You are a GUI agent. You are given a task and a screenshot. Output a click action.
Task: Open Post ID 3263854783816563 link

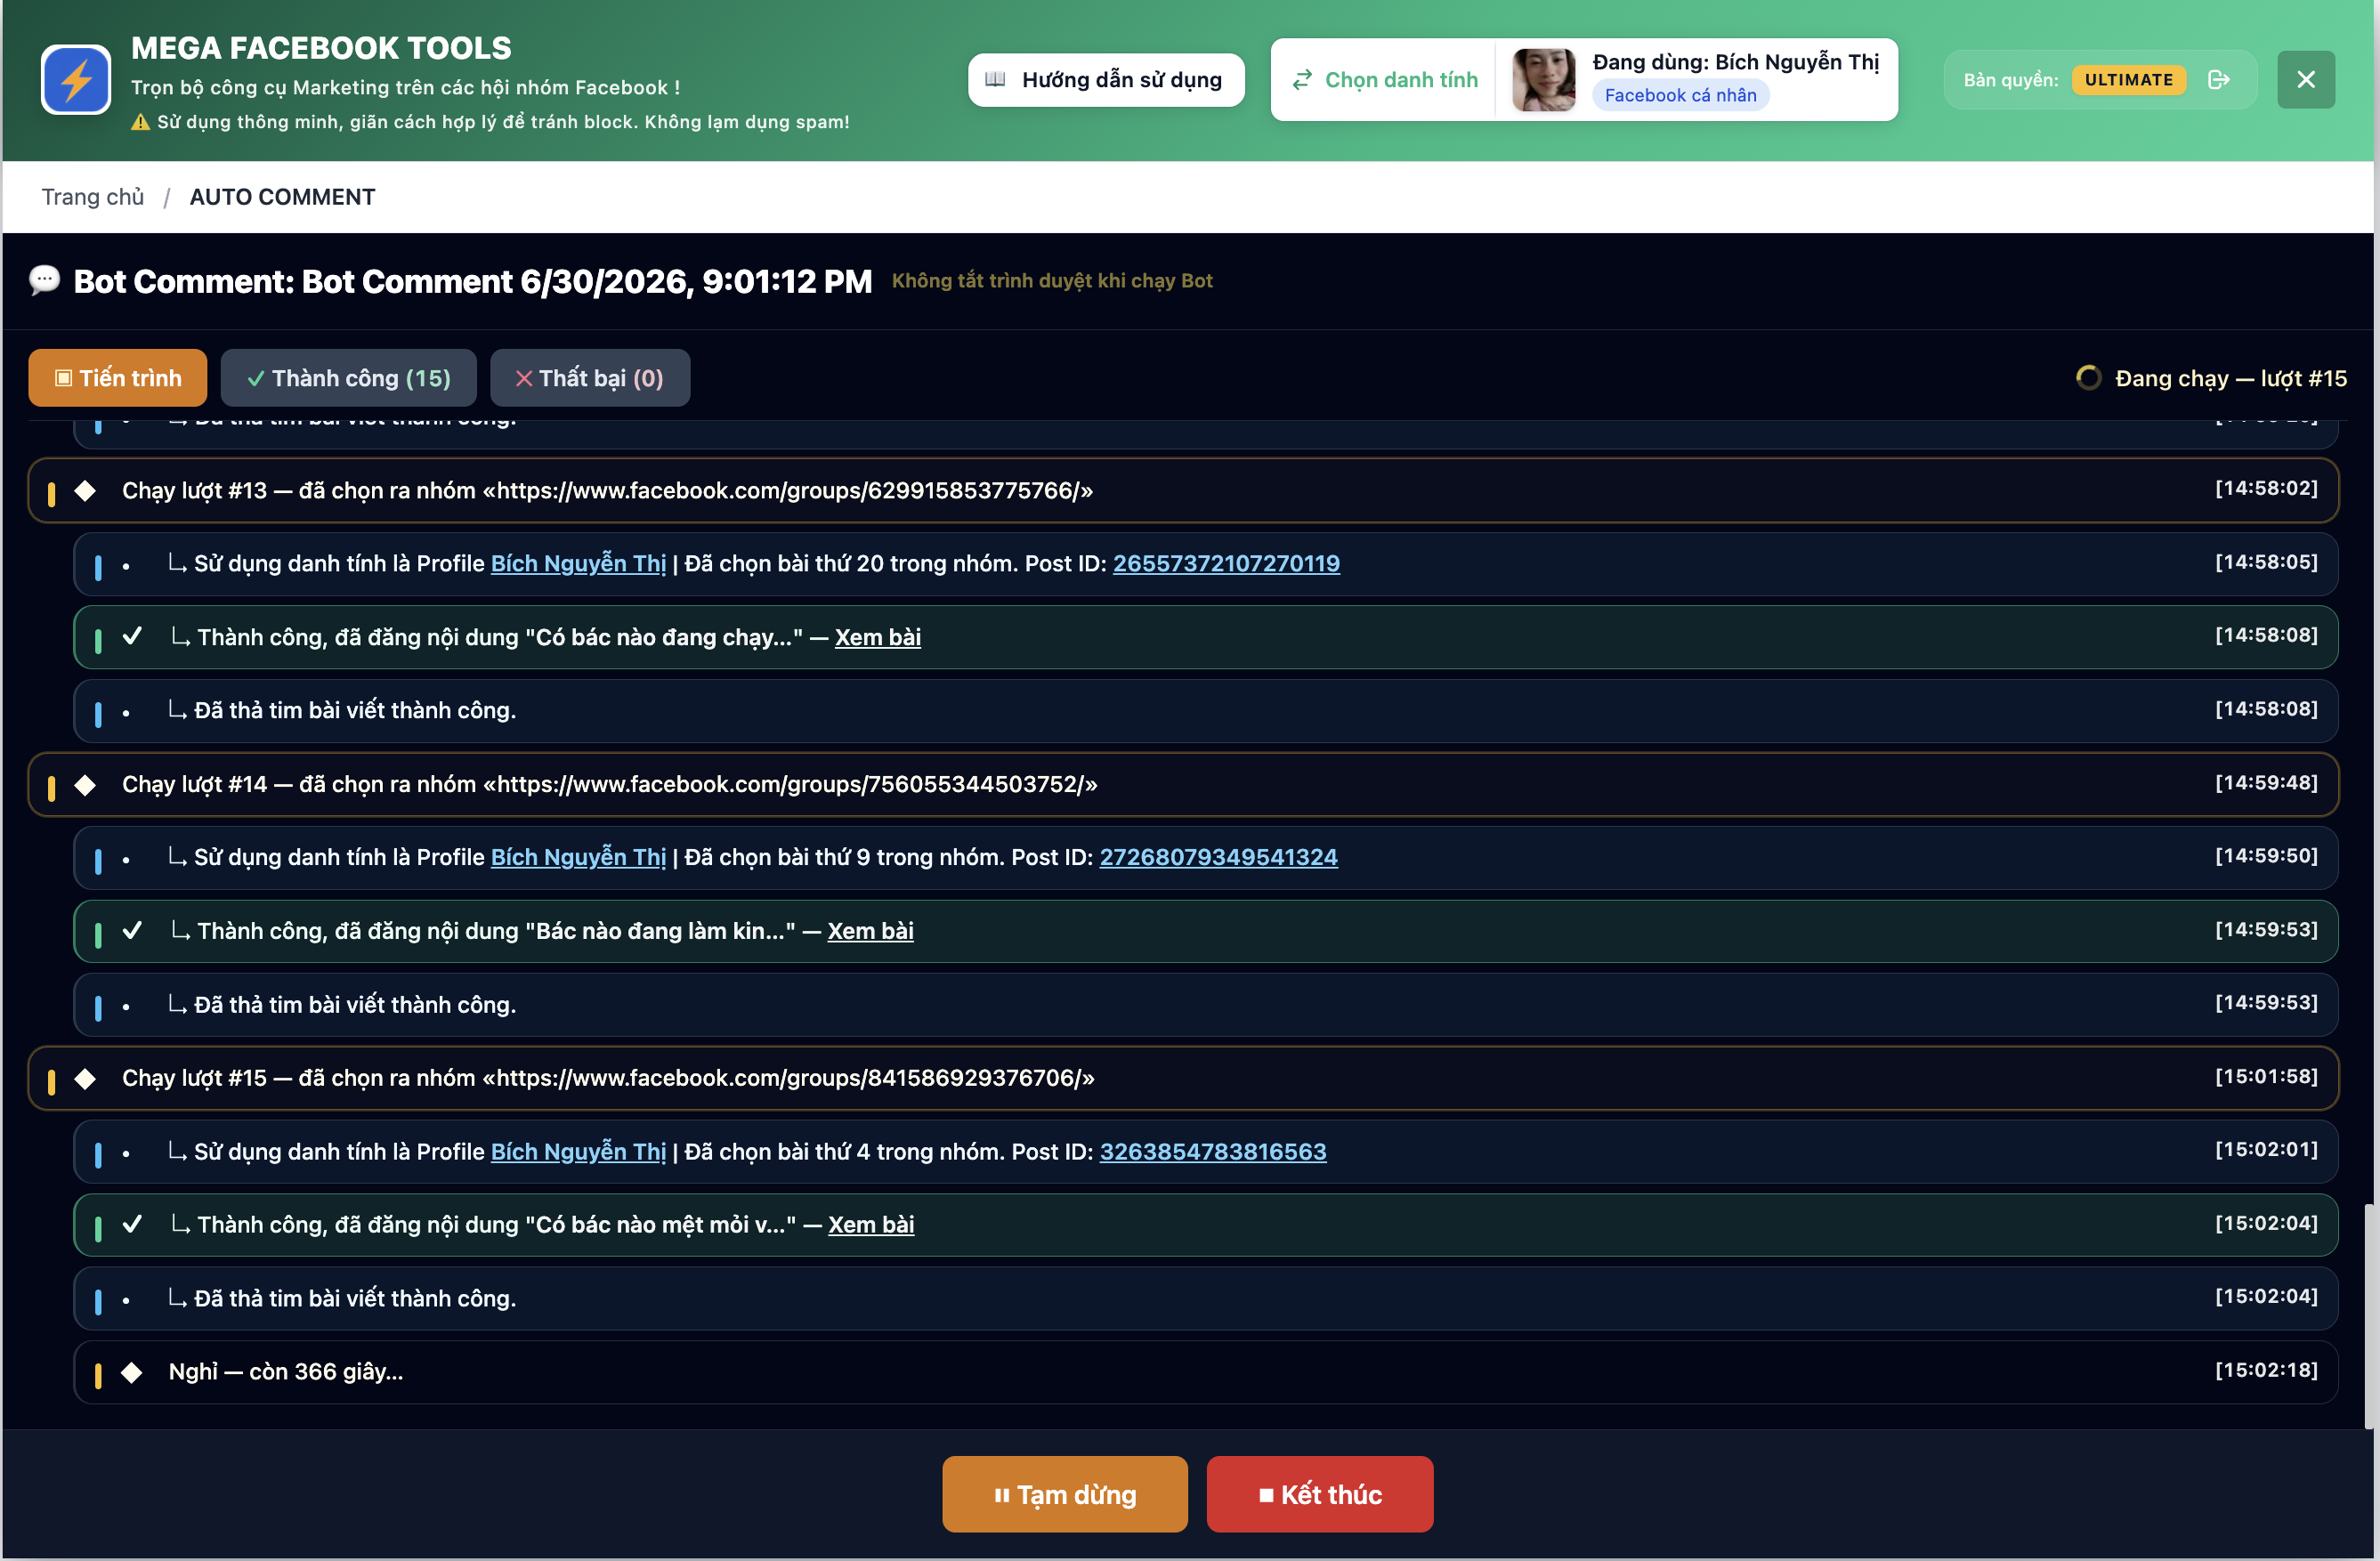pyautogui.click(x=1213, y=1152)
